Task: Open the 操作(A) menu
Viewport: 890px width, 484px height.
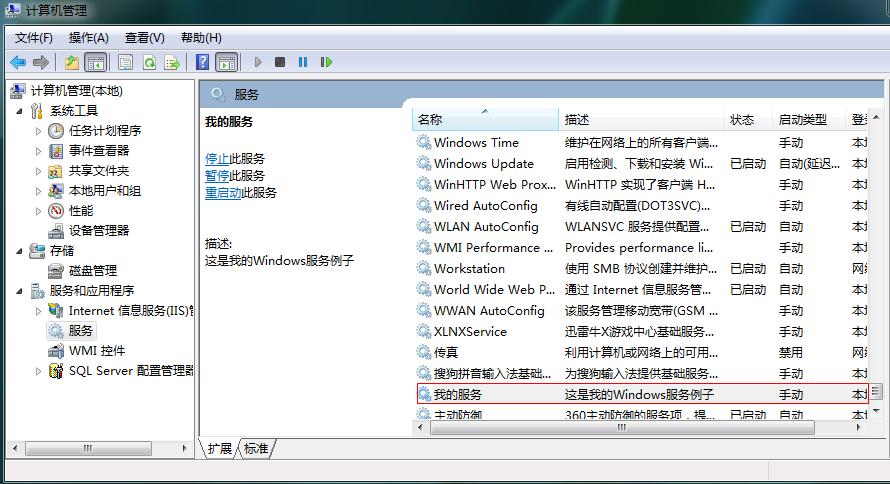Action: tap(88, 38)
